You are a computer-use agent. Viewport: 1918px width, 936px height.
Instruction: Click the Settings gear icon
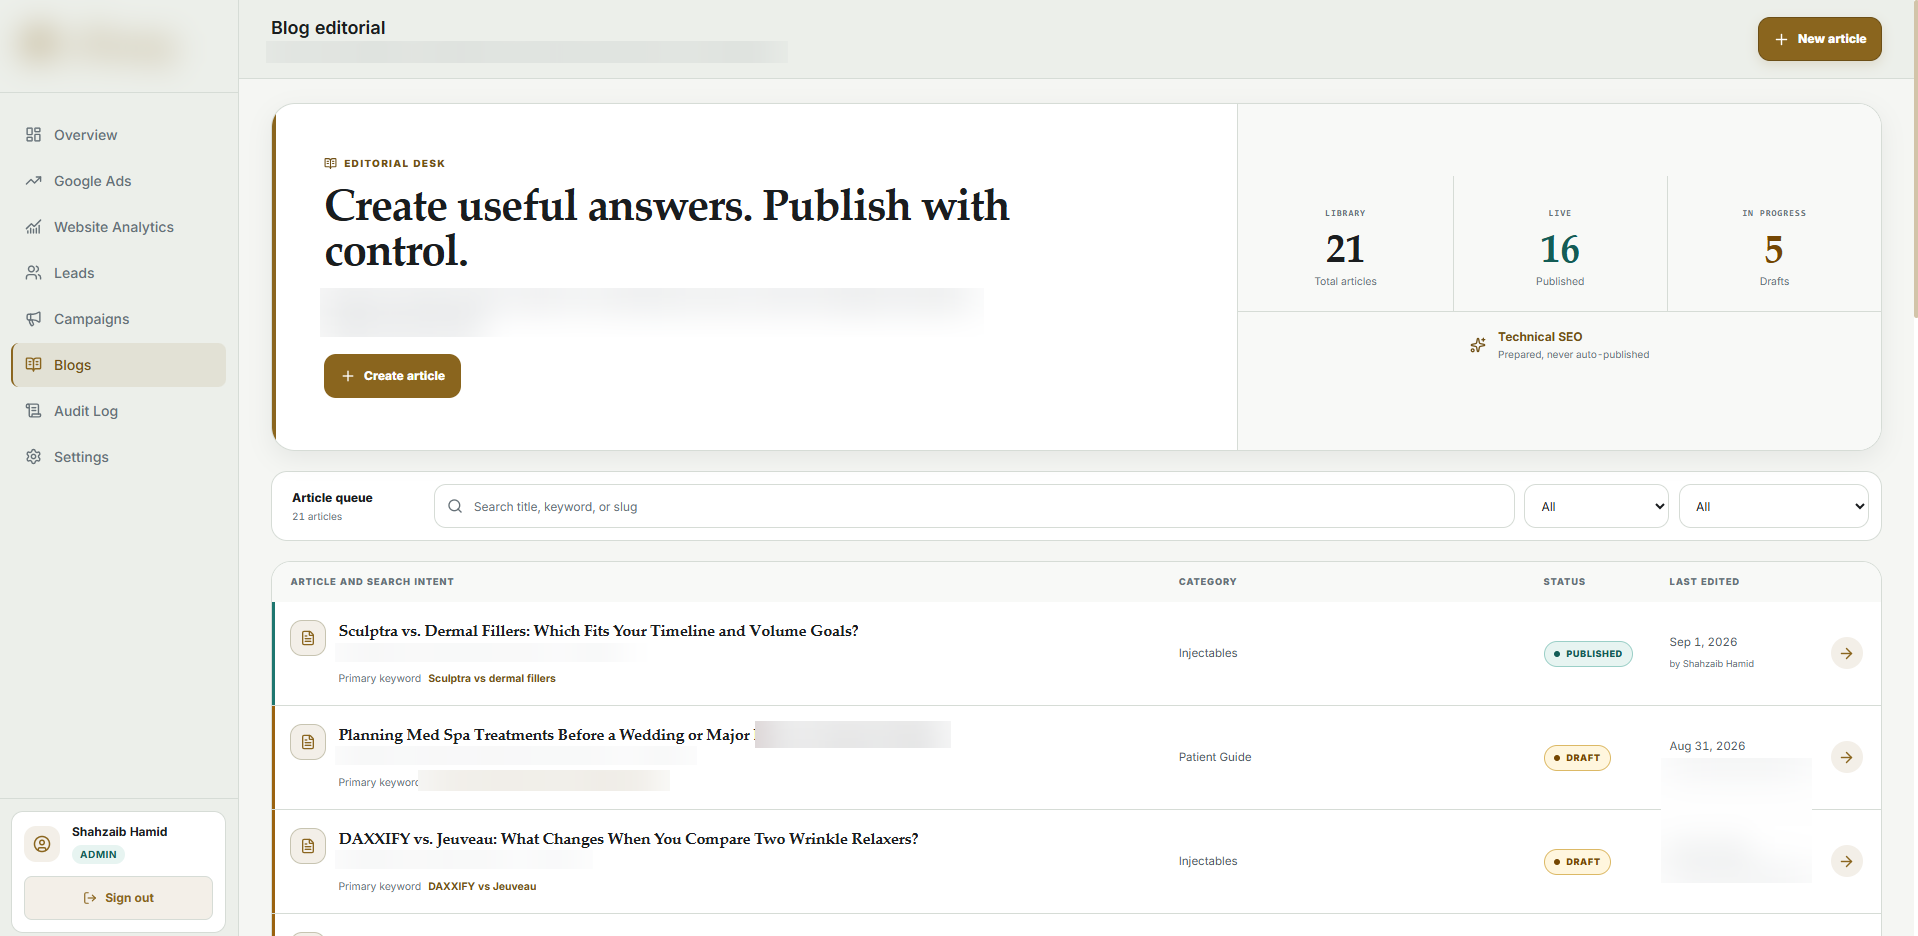click(34, 457)
